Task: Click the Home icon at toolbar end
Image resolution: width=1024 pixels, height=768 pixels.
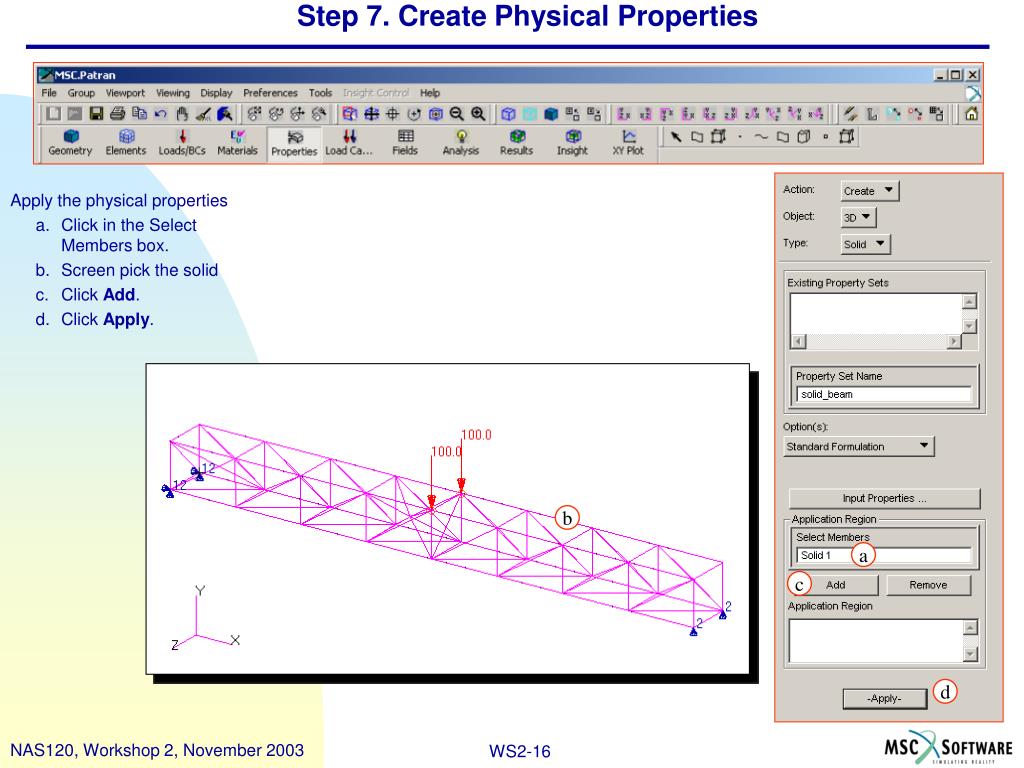Action: pos(971,114)
